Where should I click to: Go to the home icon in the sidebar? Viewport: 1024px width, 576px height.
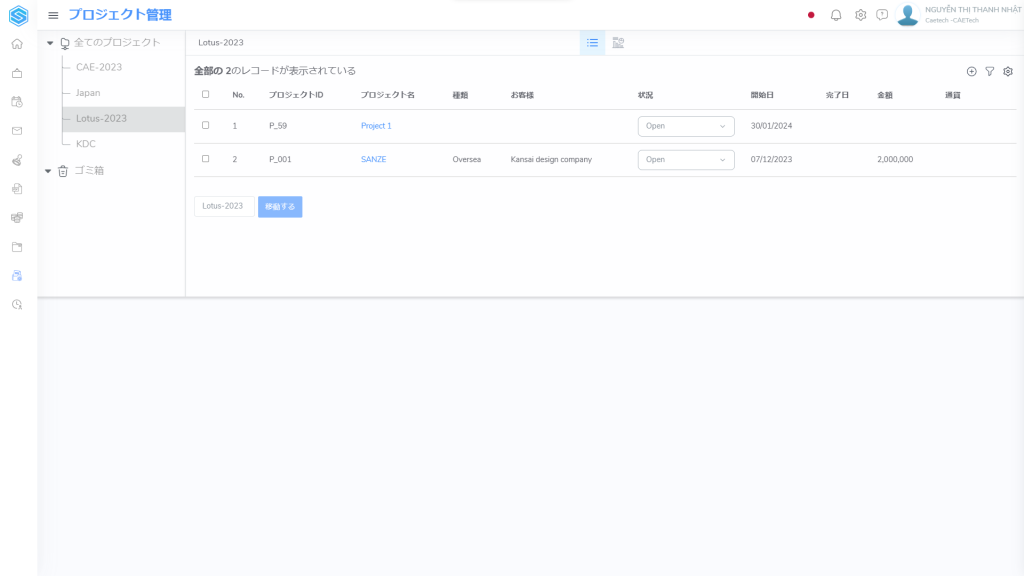click(x=17, y=44)
